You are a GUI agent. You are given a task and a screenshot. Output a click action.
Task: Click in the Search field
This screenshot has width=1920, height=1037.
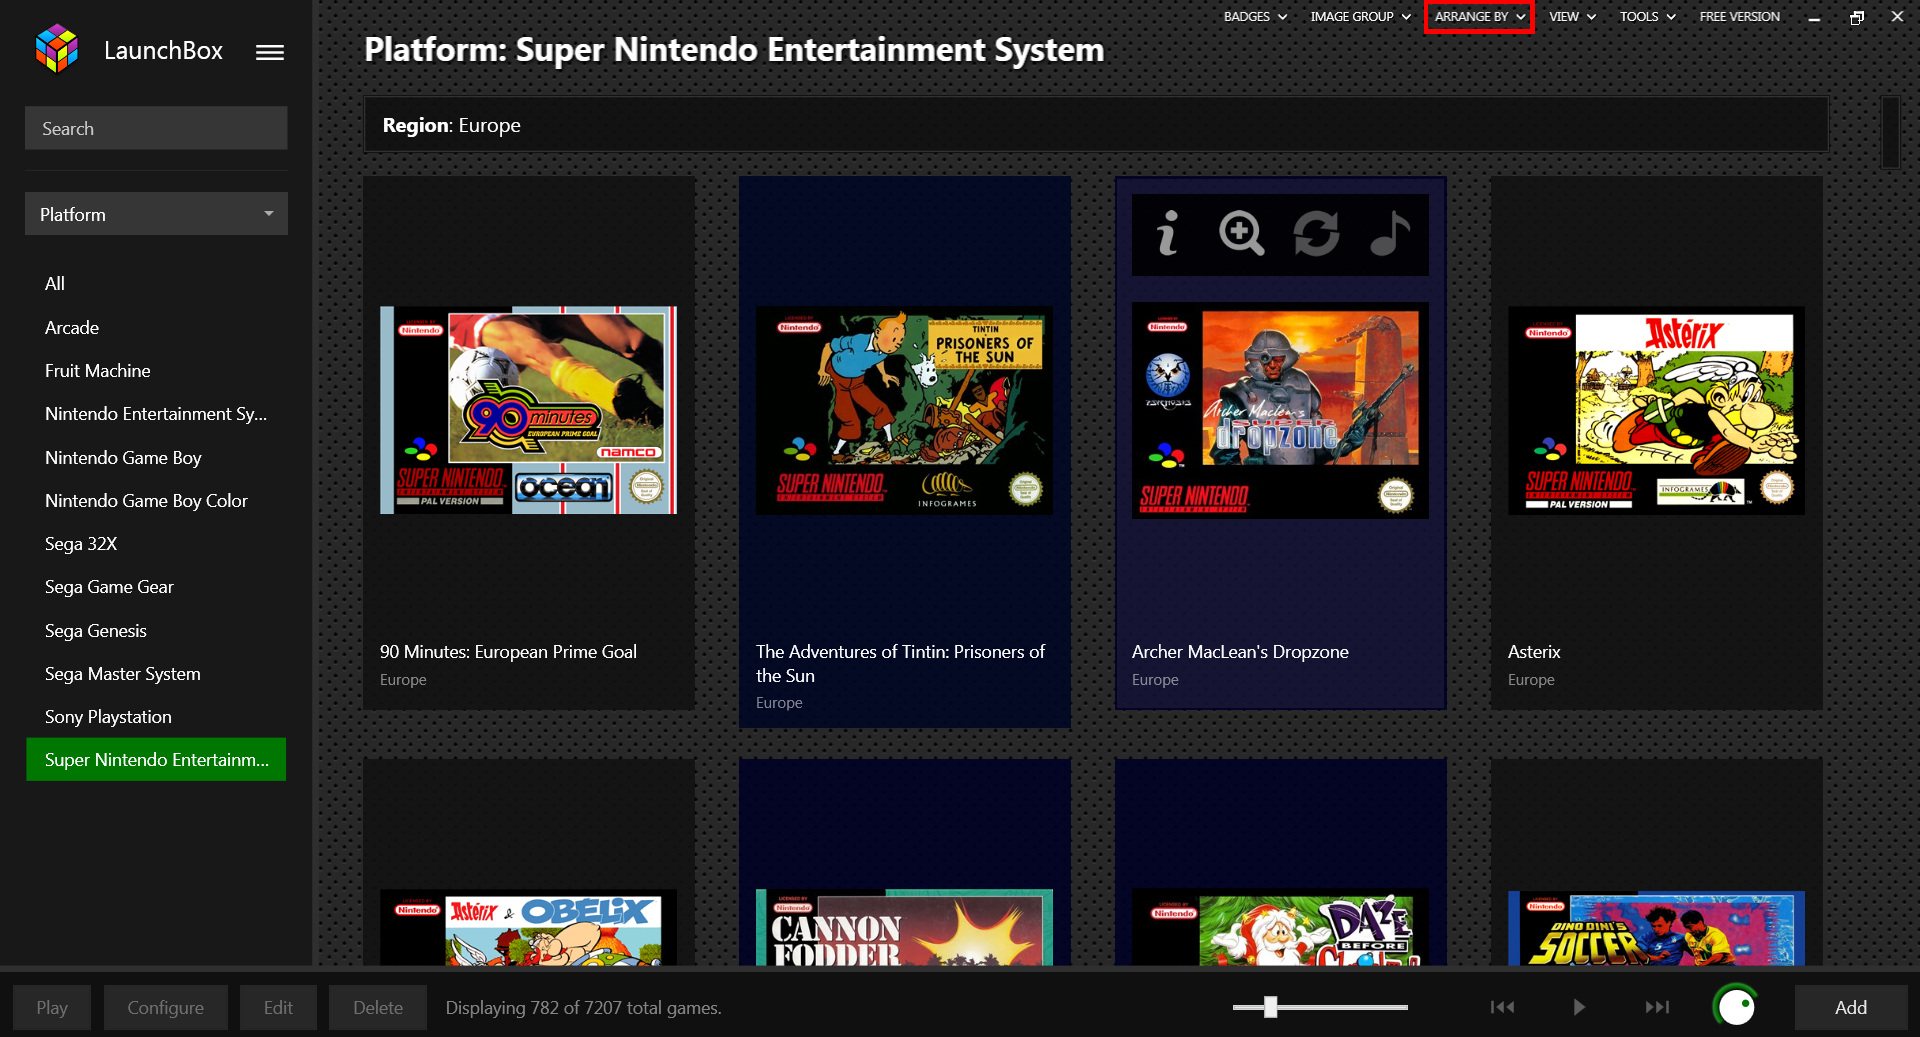[156, 128]
